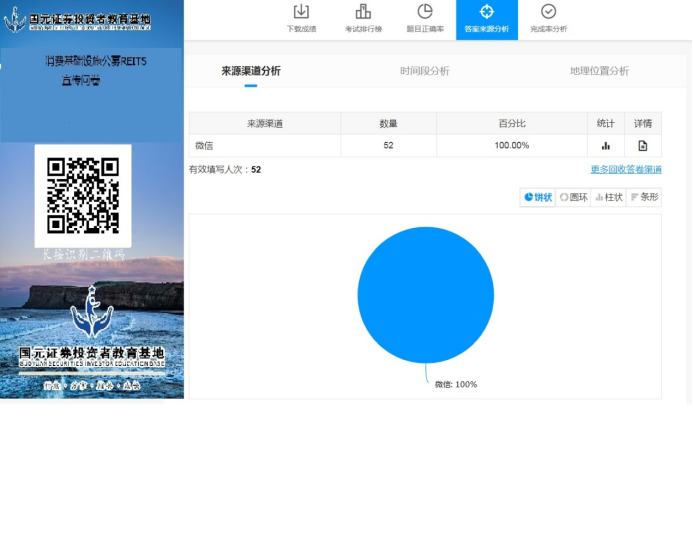Switch chart to 圆环 donut view
The image size is (693, 546).
pyautogui.click(x=574, y=197)
